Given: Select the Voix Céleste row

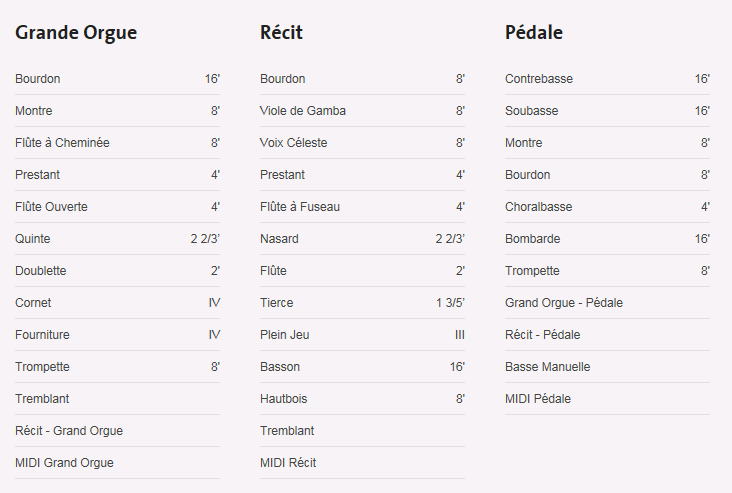Looking at the screenshot, I should pyautogui.click(x=362, y=143).
